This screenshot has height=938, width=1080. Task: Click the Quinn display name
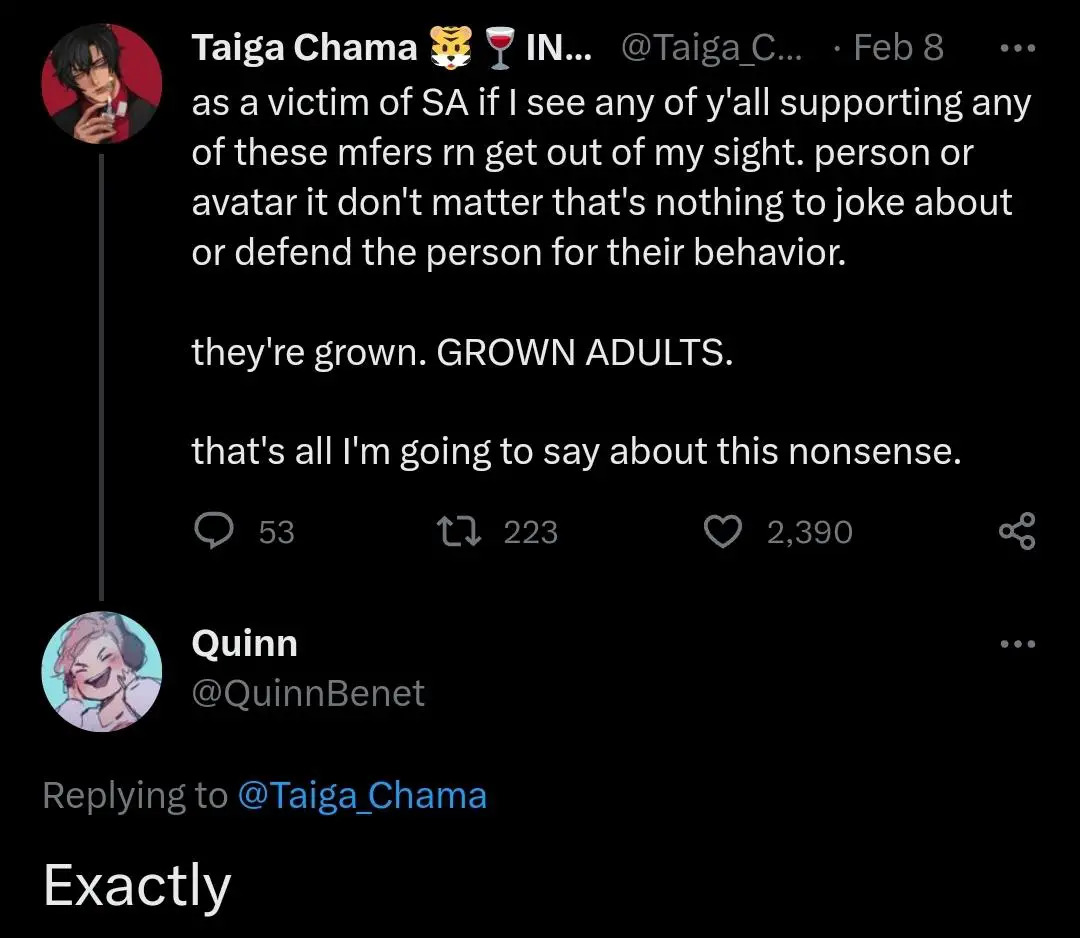(x=245, y=643)
